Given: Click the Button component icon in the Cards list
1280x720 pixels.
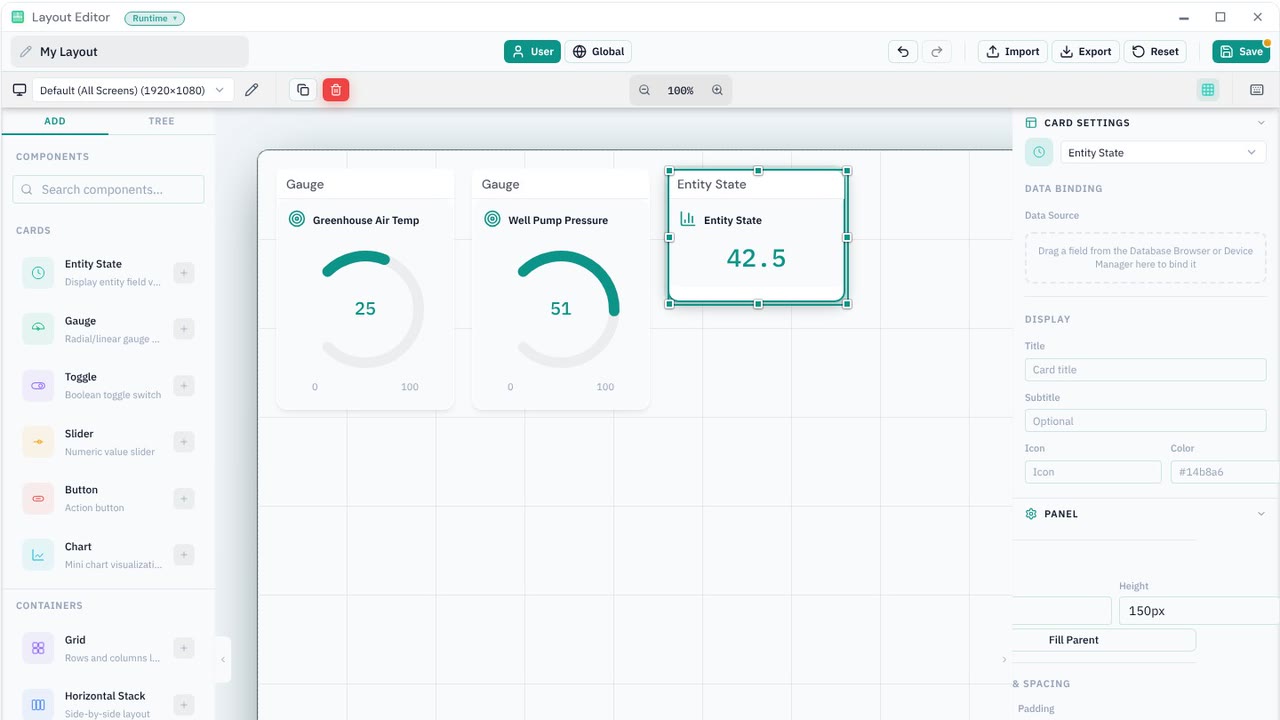Looking at the screenshot, I should (x=38, y=498).
